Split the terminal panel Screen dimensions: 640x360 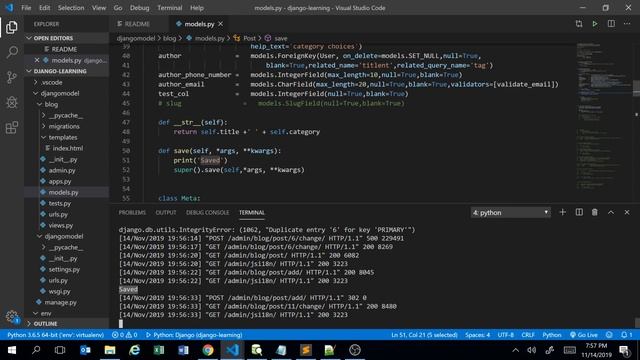pos(579,212)
